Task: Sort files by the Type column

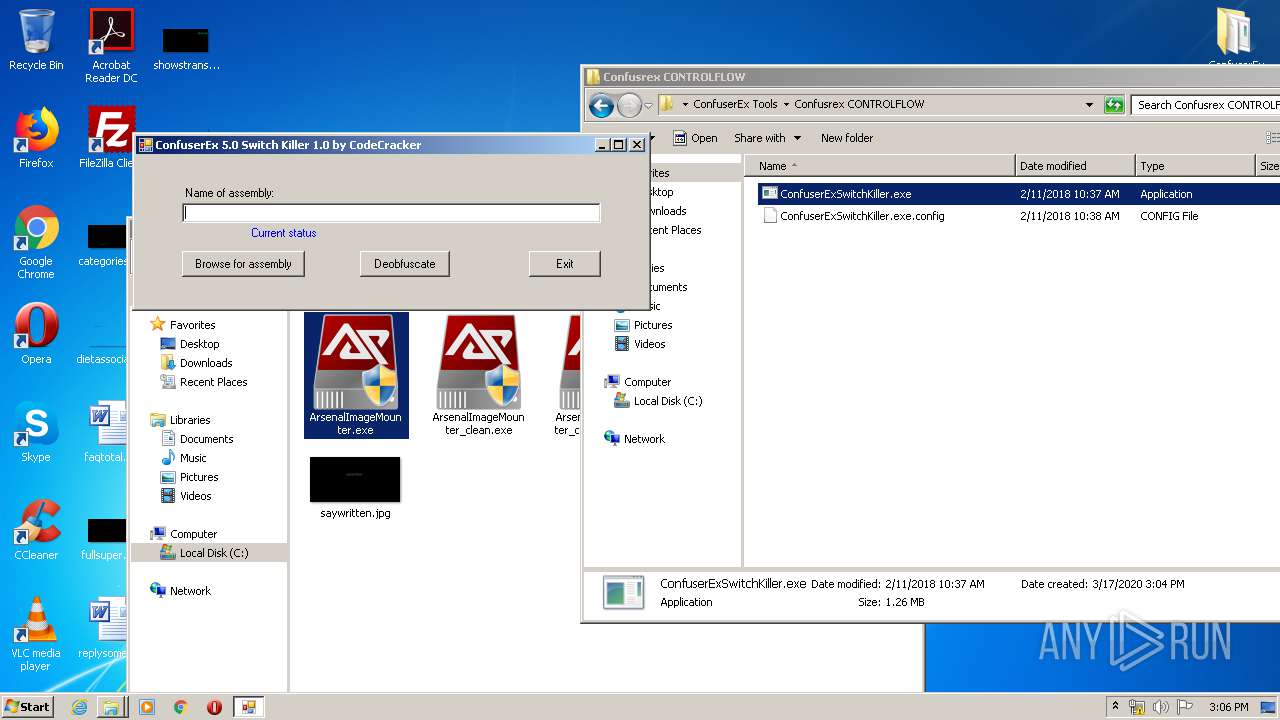Action: [x=1195, y=166]
